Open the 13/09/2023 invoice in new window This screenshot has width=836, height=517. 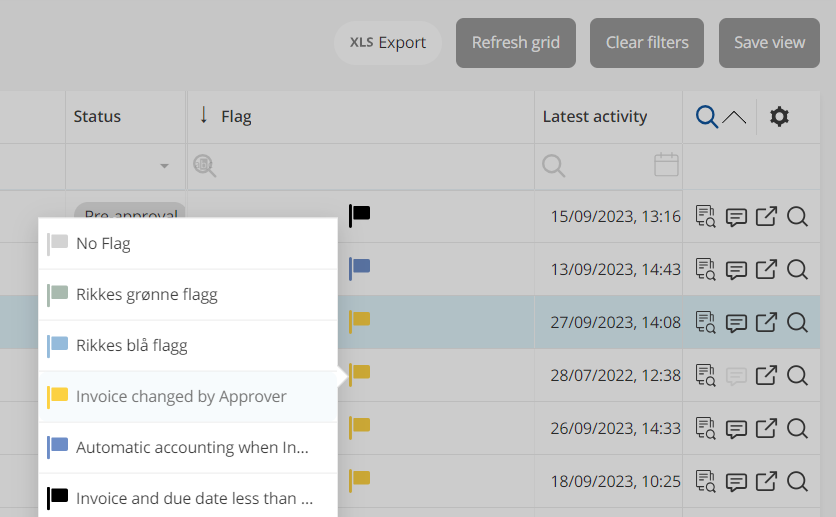tap(766, 268)
